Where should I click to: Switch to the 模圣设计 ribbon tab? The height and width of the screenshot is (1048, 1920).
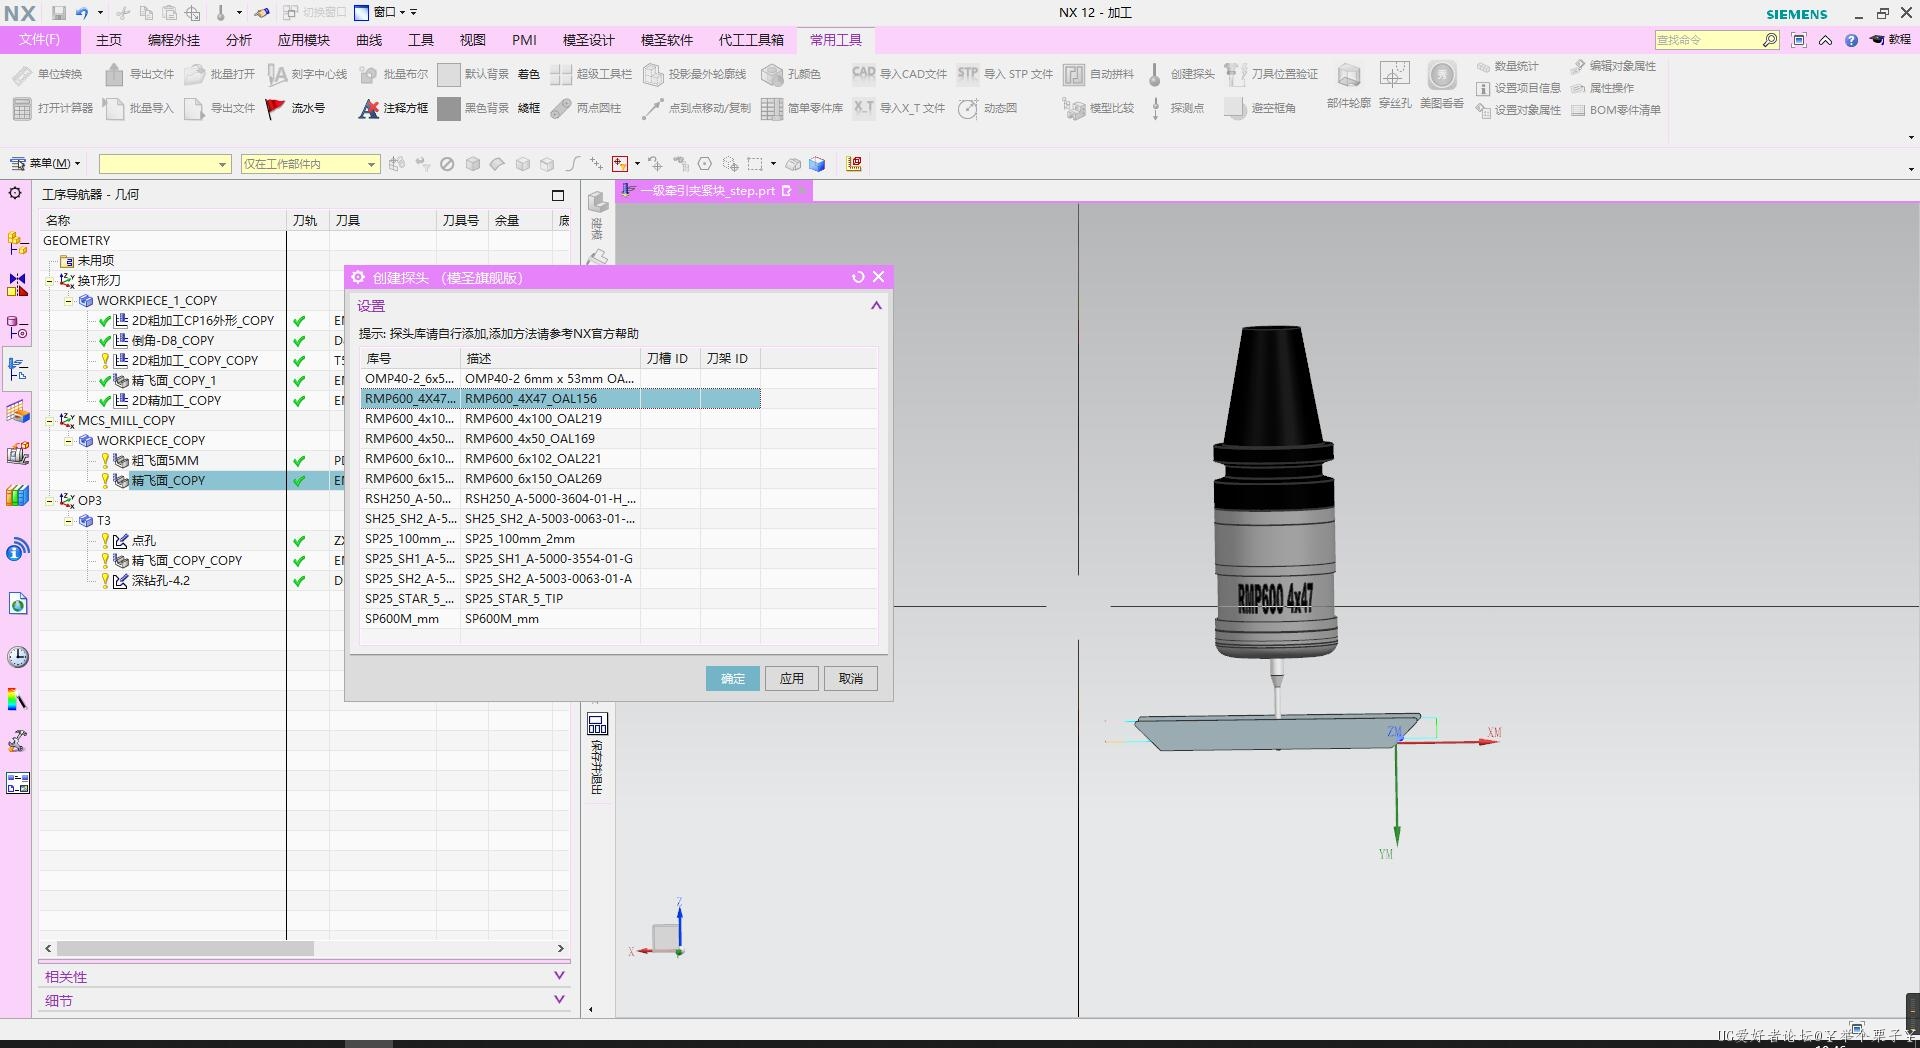[589, 40]
